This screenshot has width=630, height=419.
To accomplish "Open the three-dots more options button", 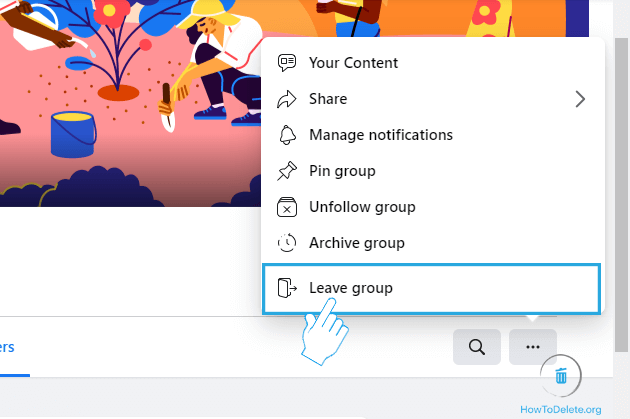I will click(x=533, y=347).
